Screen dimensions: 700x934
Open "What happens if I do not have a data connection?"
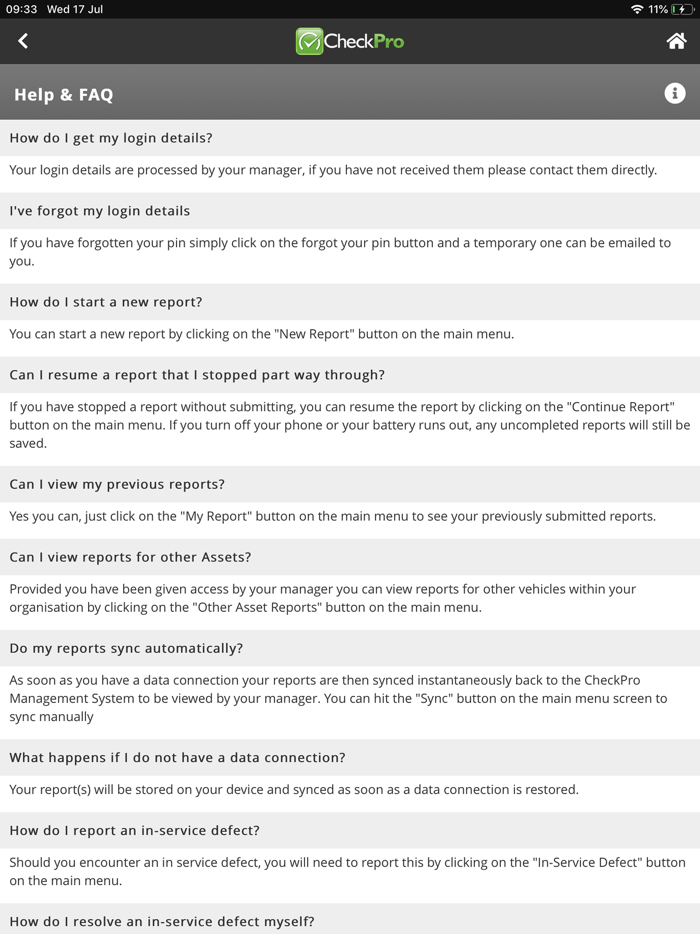[178, 757]
